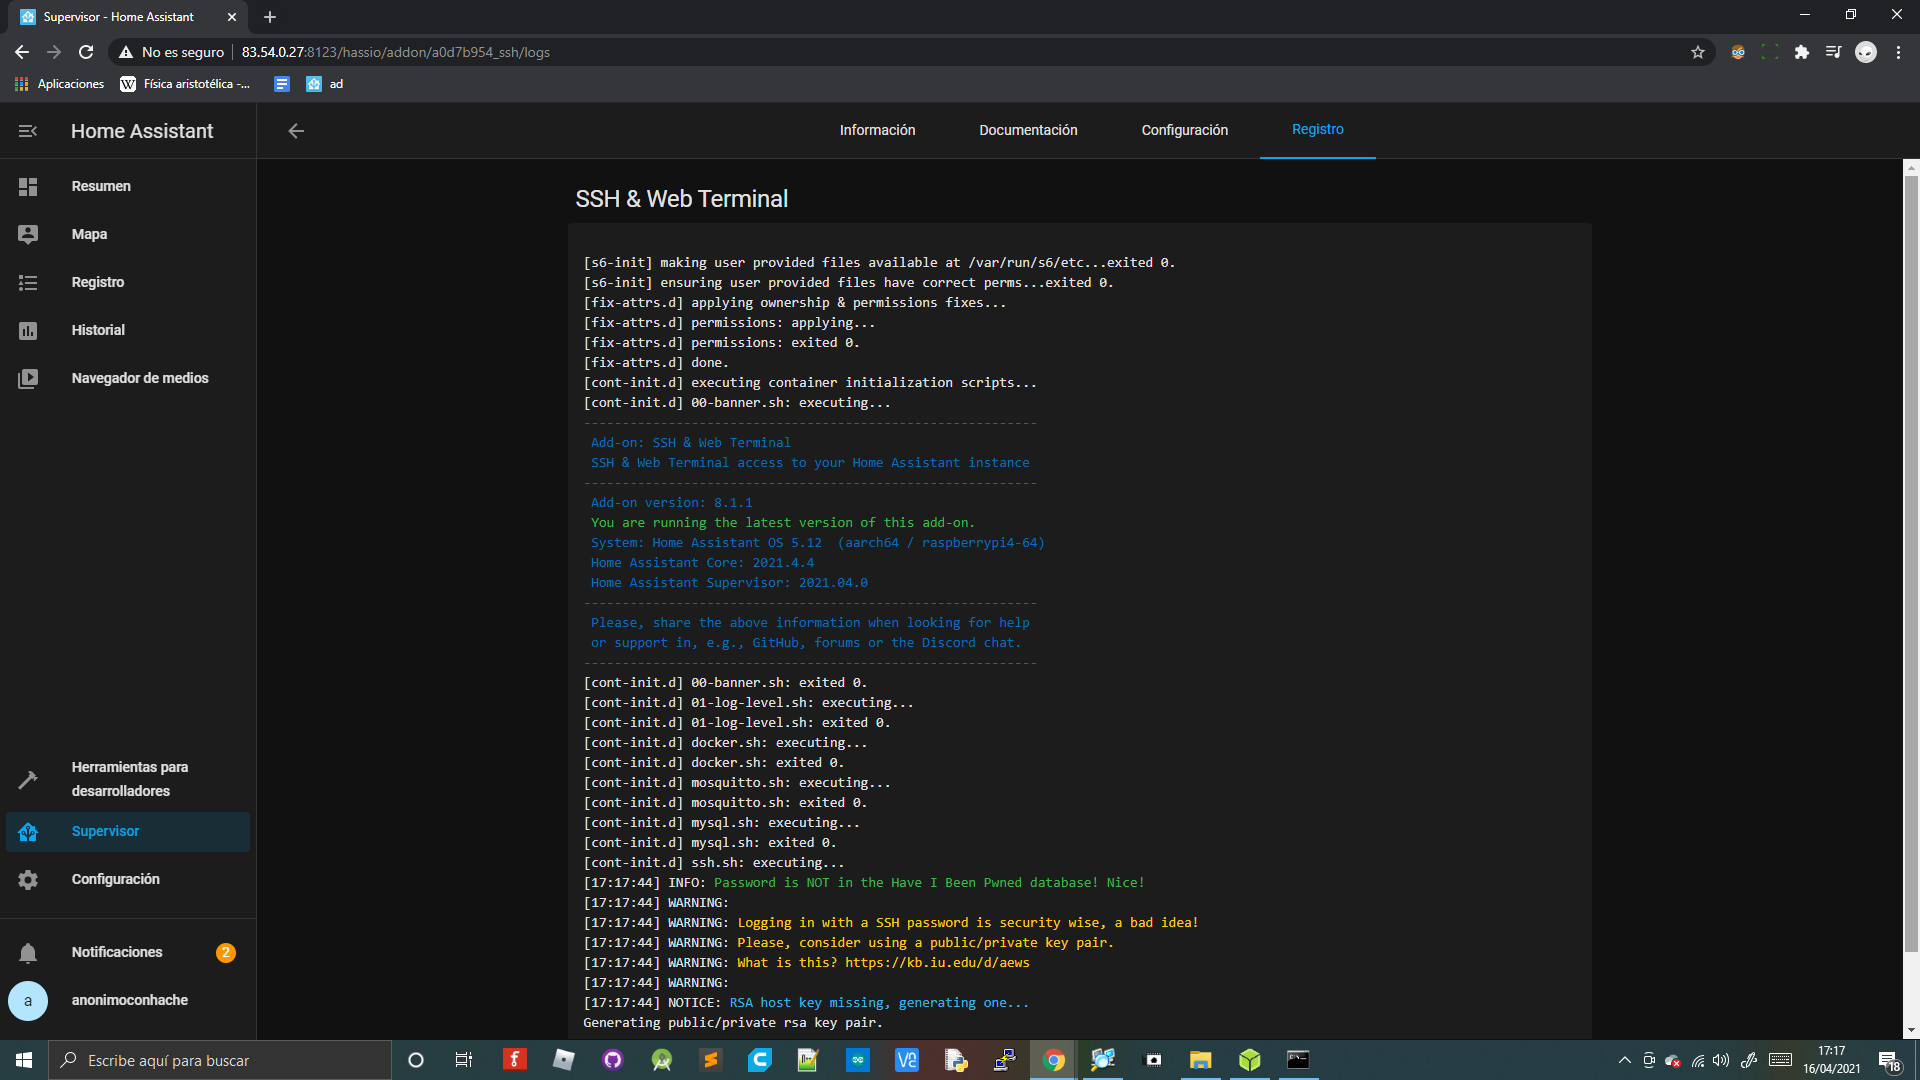Open the Chrome three-dot menu
Screen dimensions: 1920x1080
coord(1898,52)
